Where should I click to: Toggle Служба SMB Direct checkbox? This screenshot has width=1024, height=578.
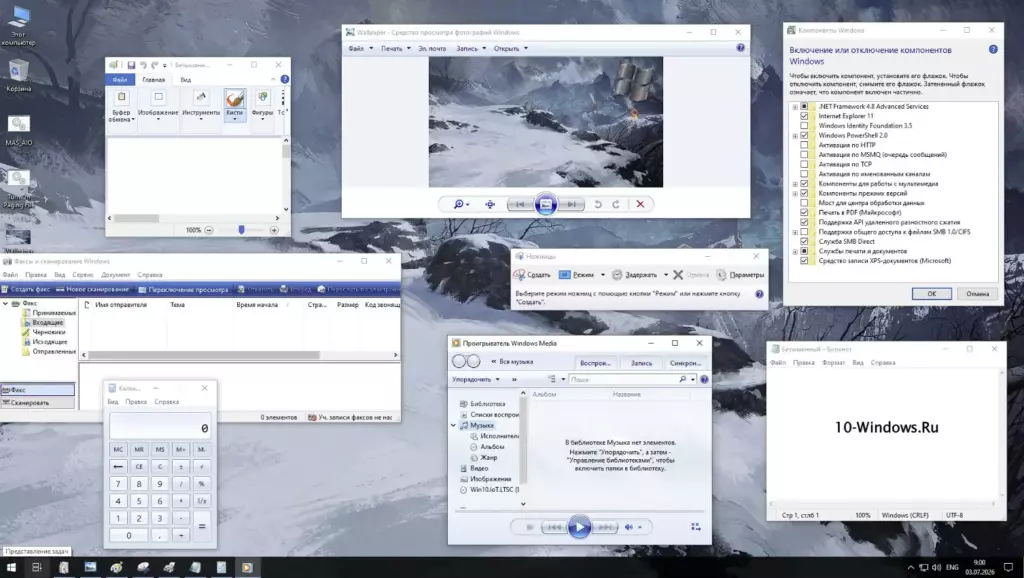(x=804, y=241)
